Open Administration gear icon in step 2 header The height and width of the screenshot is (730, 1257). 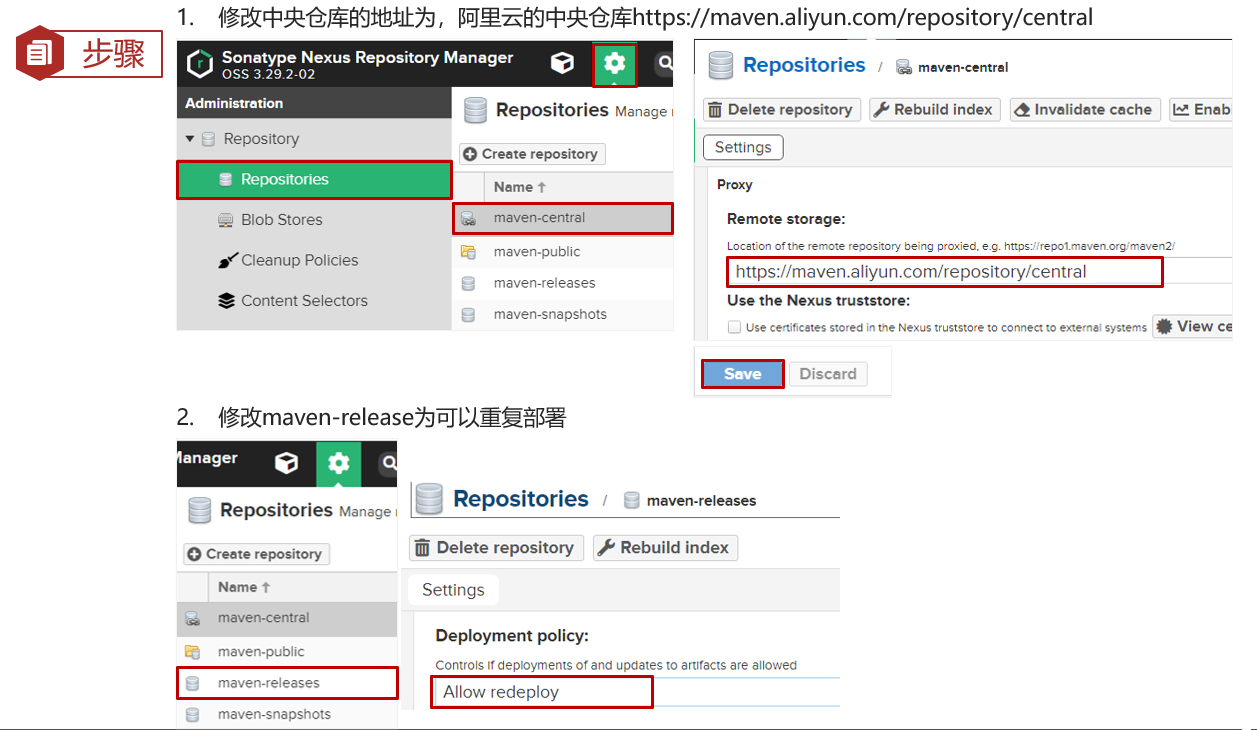(x=339, y=463)
